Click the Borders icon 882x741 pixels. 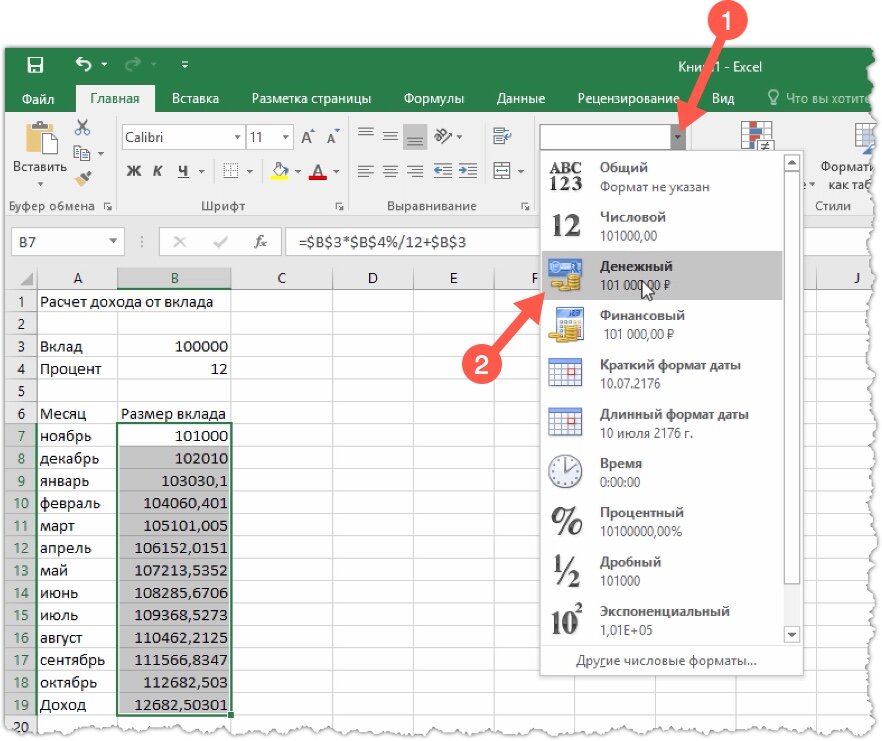tap(231, 171)
